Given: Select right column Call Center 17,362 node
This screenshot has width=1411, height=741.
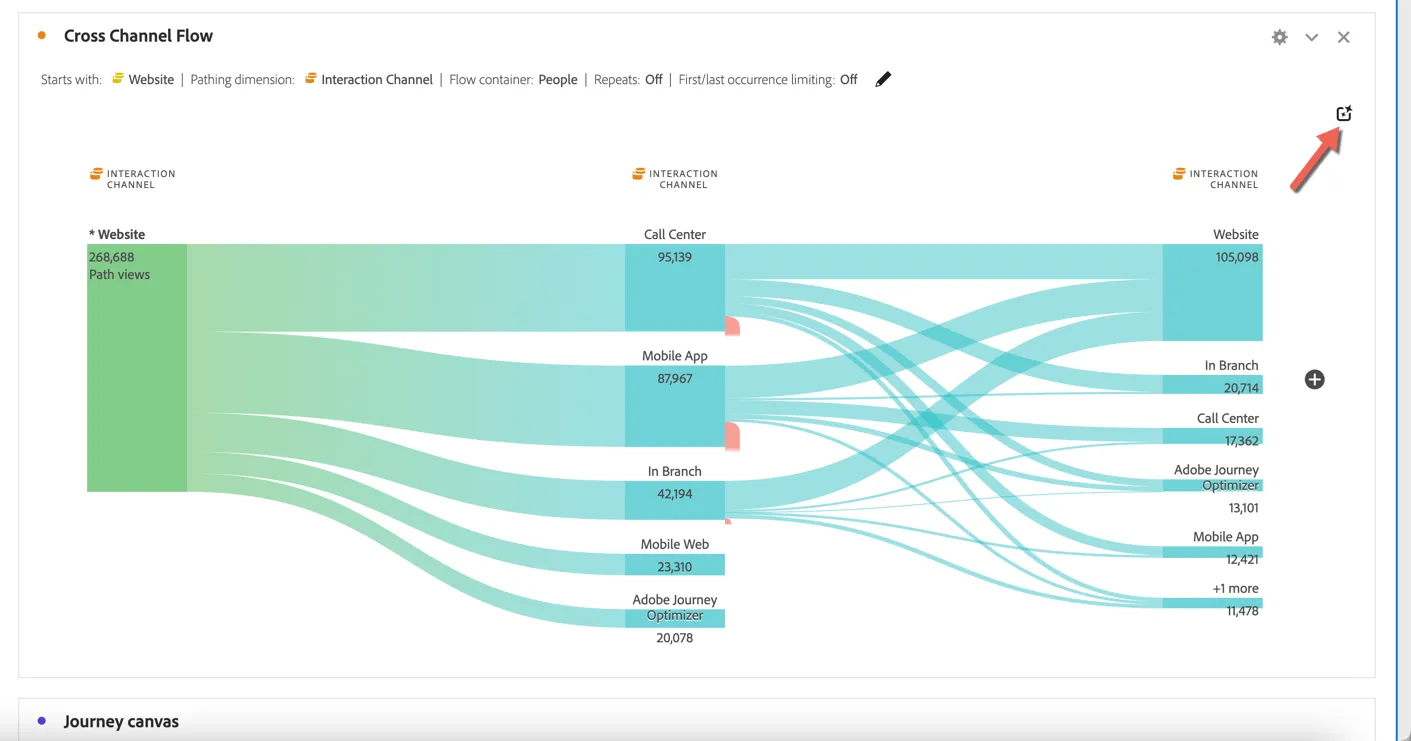Looking at the screenshot, I should click(x=1212, y=436).
